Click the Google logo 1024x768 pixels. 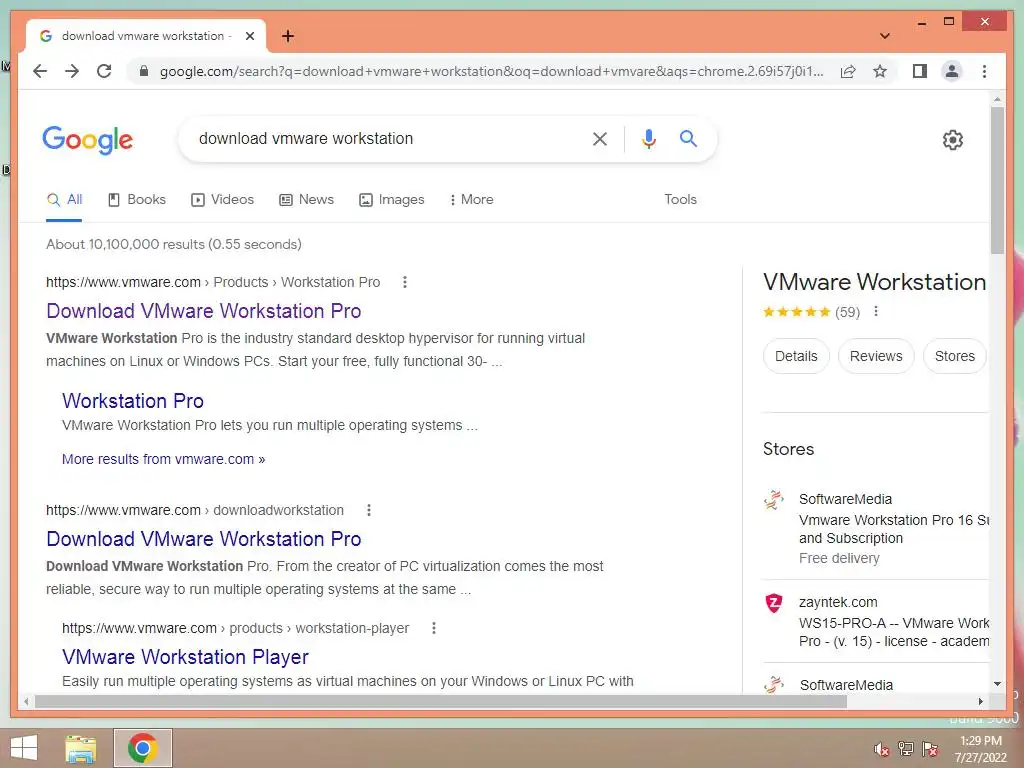pyautogui.click(x=88, y=140)
